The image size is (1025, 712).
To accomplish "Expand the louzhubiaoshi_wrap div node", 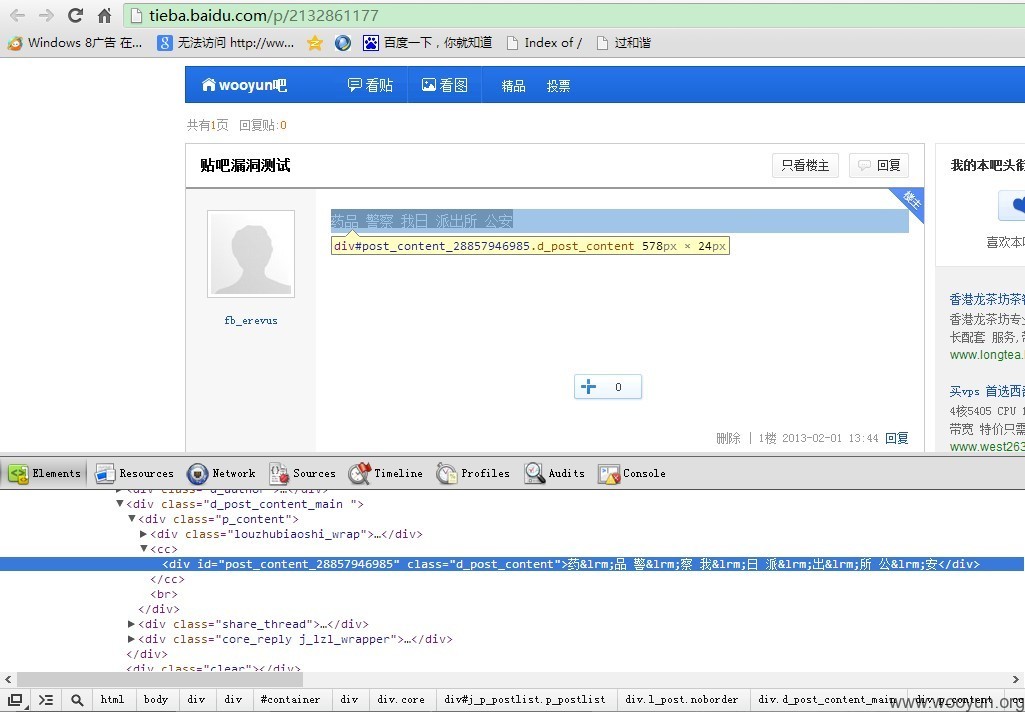I will tap(143, 534).
